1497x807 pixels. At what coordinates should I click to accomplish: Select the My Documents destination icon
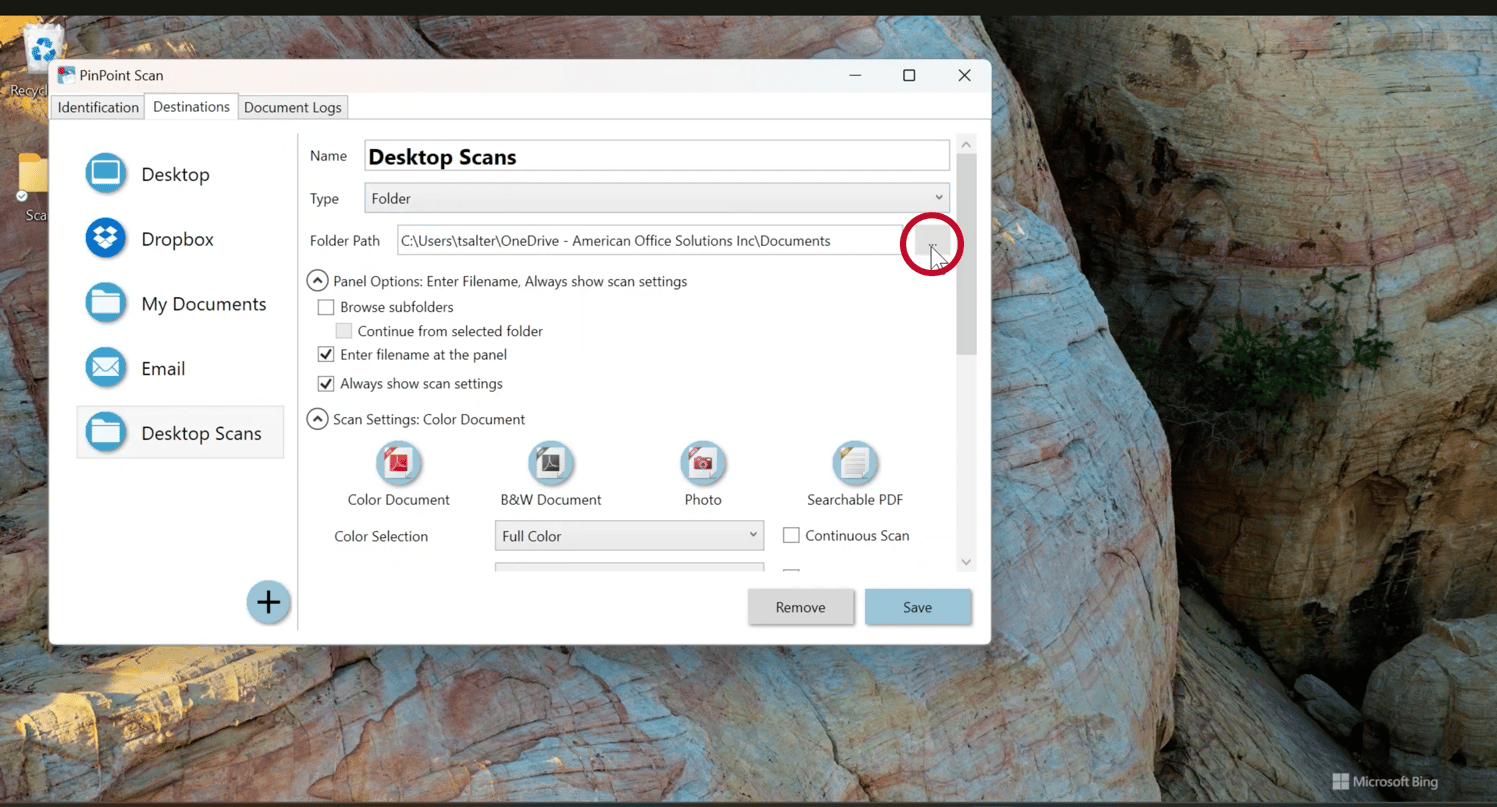(105, 303)
